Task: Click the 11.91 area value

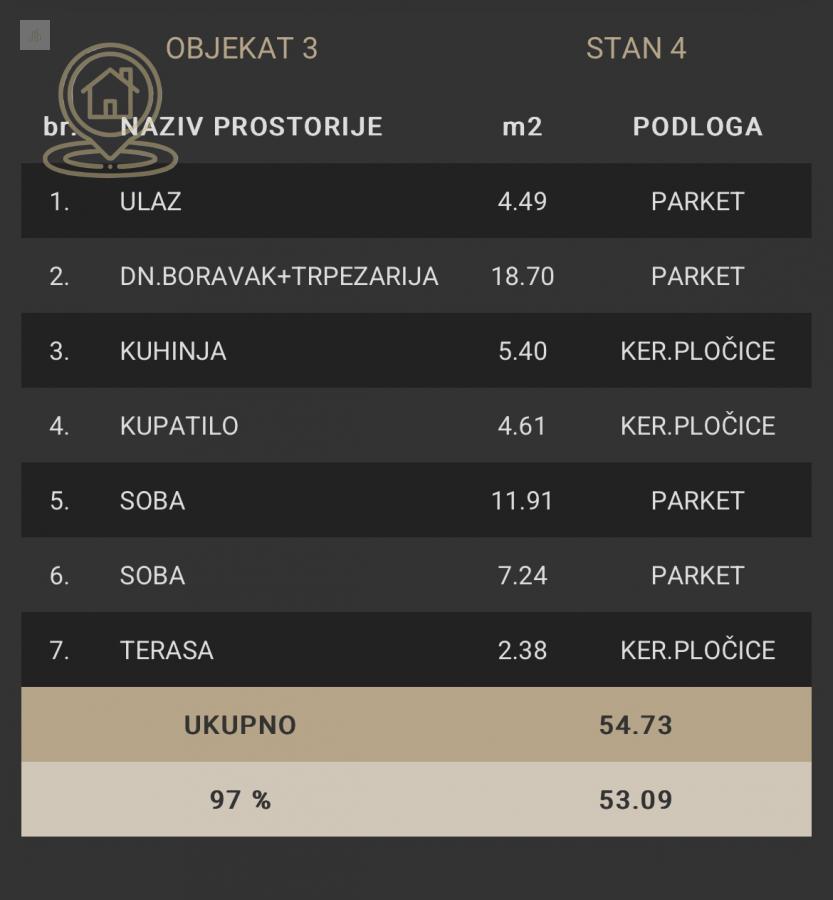Action: (x=522, y=500)
